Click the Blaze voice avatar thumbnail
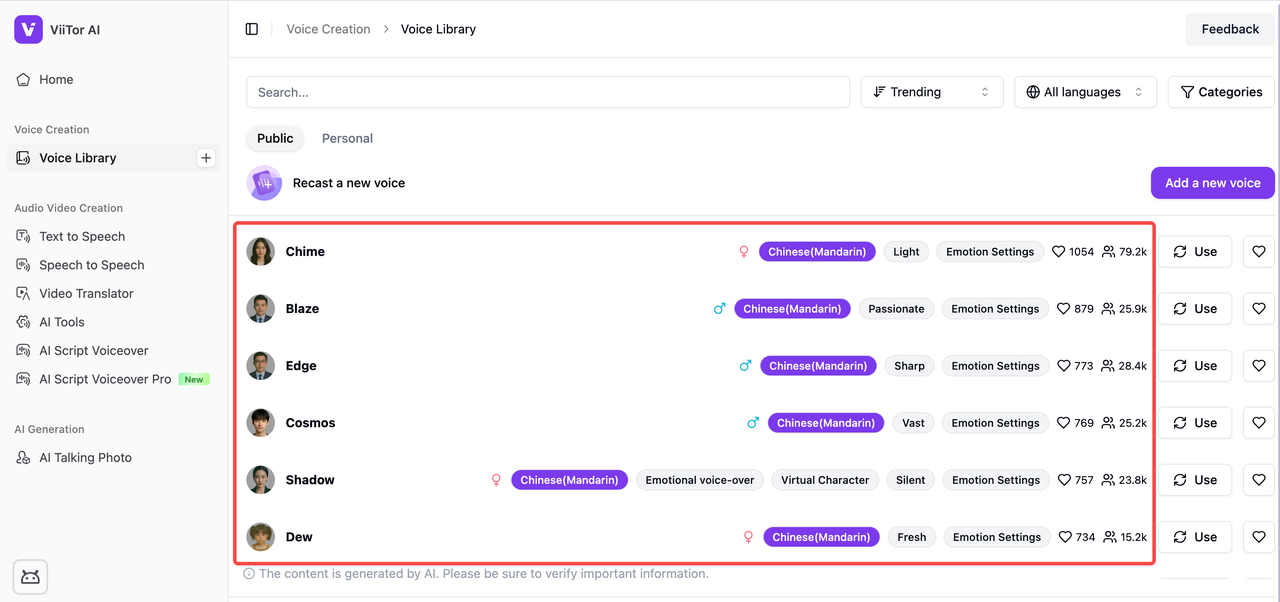Image resolution: width=1280 pixels, height=602 pixels. pos(261,309)
